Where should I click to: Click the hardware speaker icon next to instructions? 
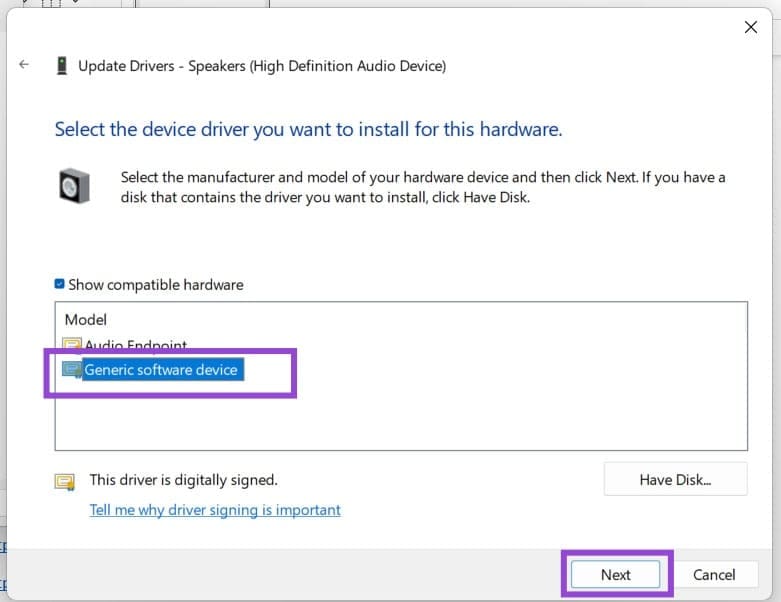(x=74, y=186)
